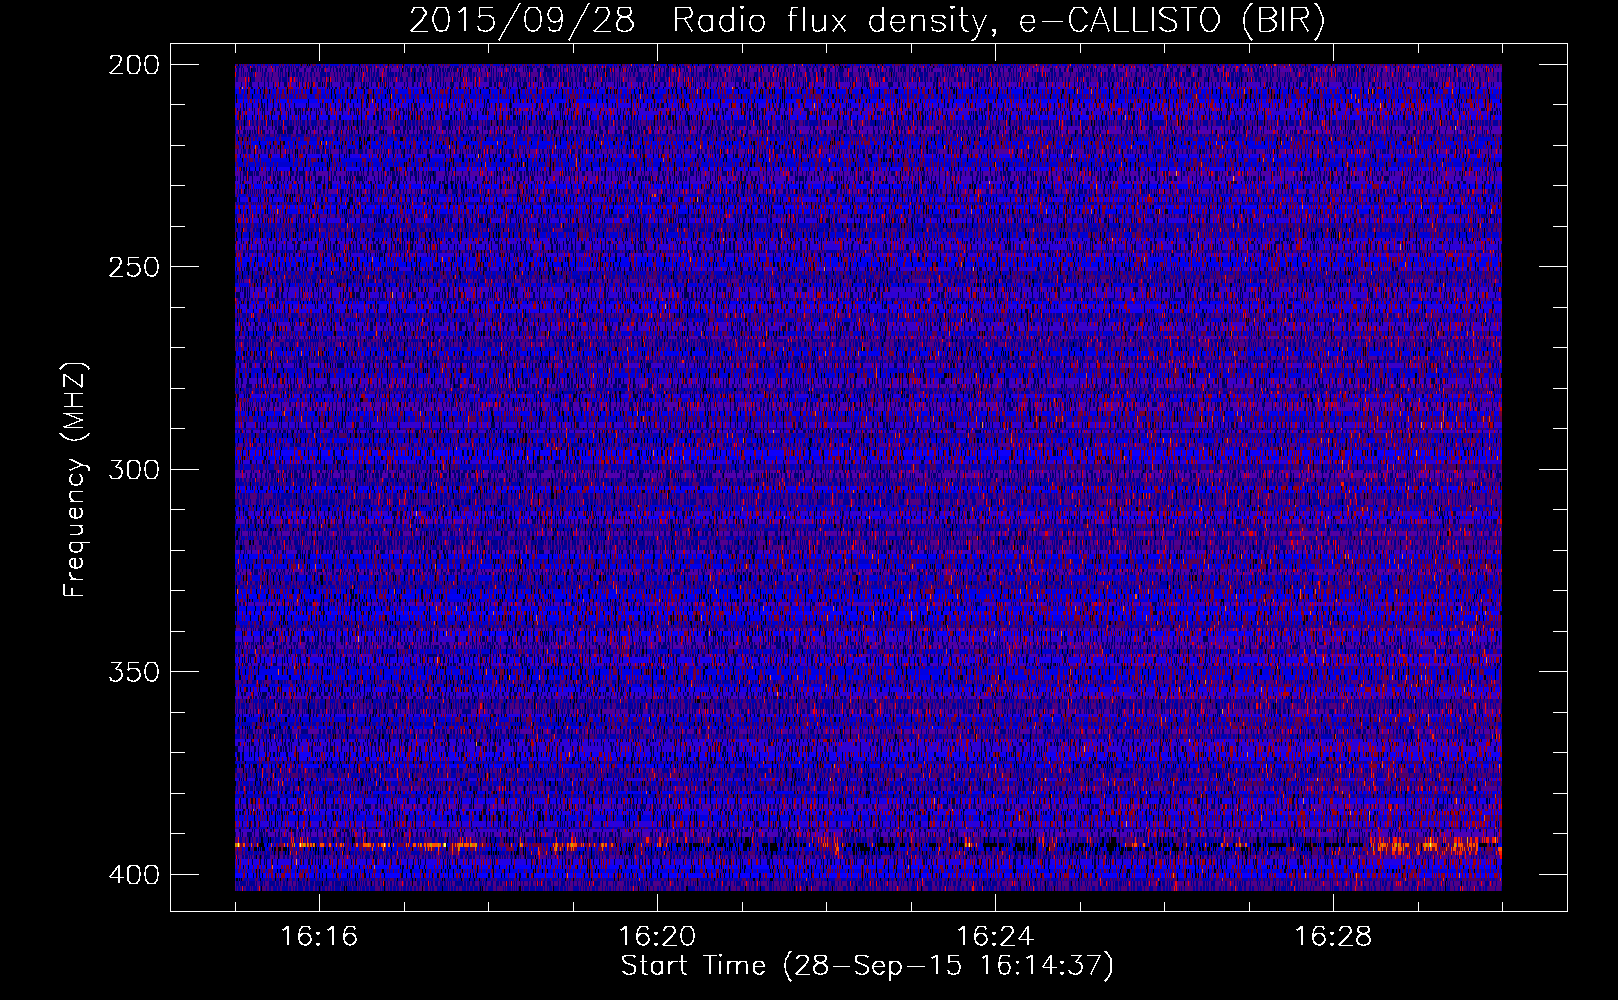Click the 16:28 time tick label
The image size is (1618, 1000).
point(1333,937)
